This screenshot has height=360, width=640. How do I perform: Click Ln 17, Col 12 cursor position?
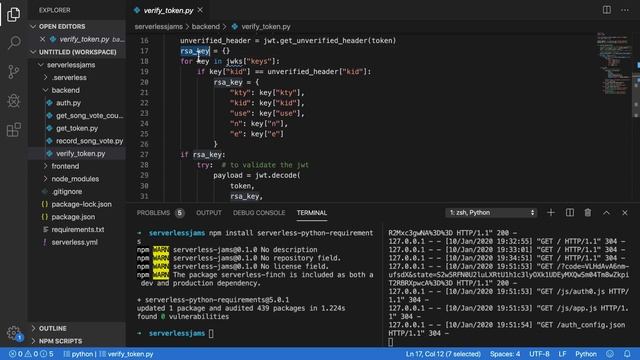pyautogui.click(x=443, y=354)
